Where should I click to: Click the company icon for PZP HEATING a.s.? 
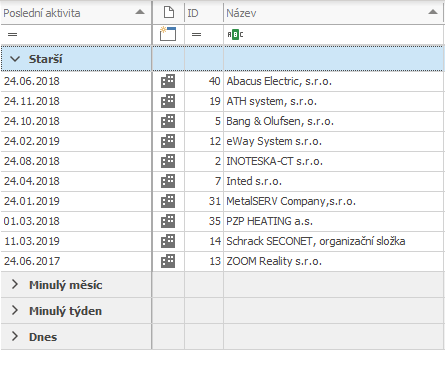(x=168, y=221)
